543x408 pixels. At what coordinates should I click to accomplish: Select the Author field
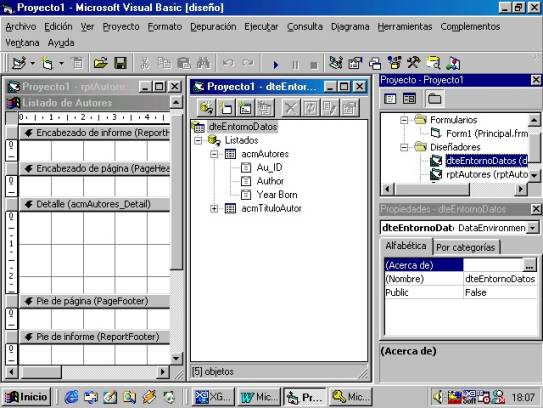pos(270,181)
